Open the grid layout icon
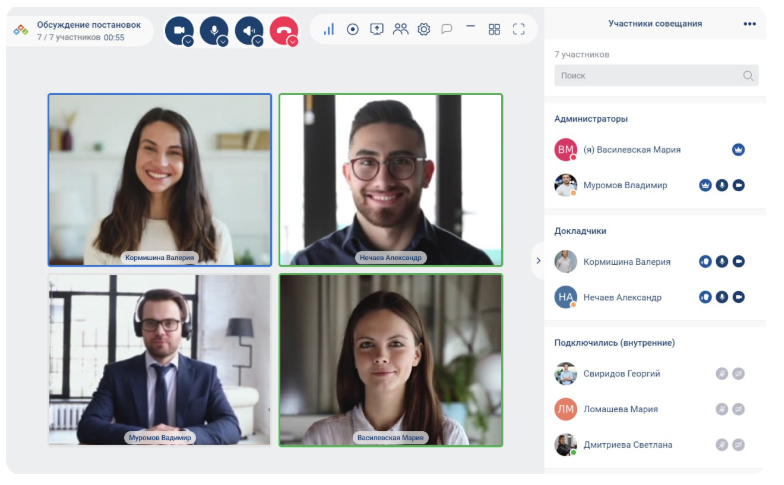This screenshot has width=784, height=485. 494,30
